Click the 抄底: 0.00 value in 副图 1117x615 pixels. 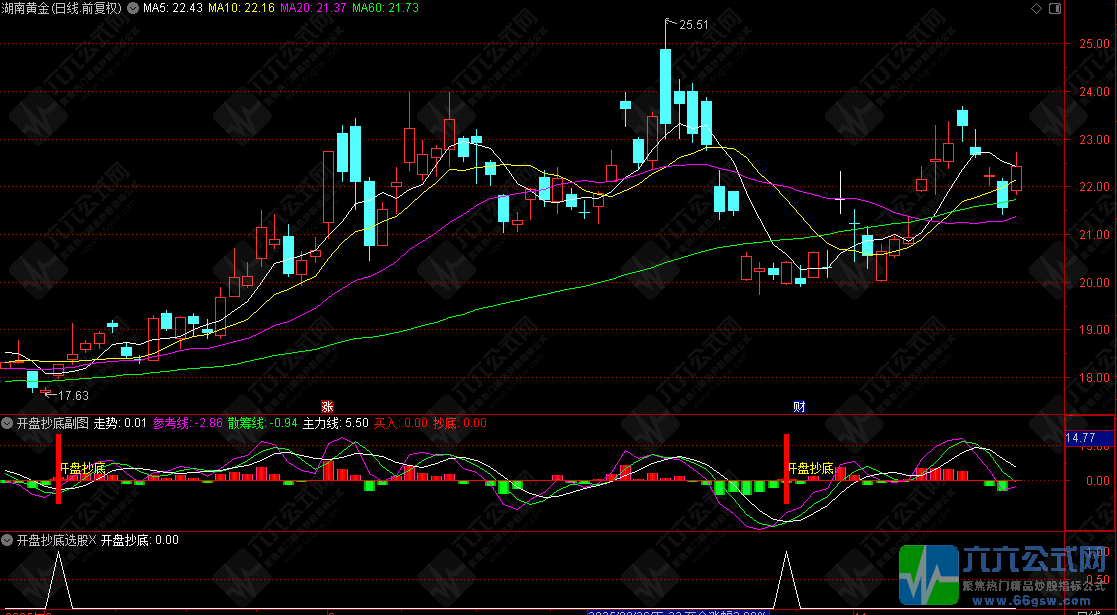click(460, 423)
